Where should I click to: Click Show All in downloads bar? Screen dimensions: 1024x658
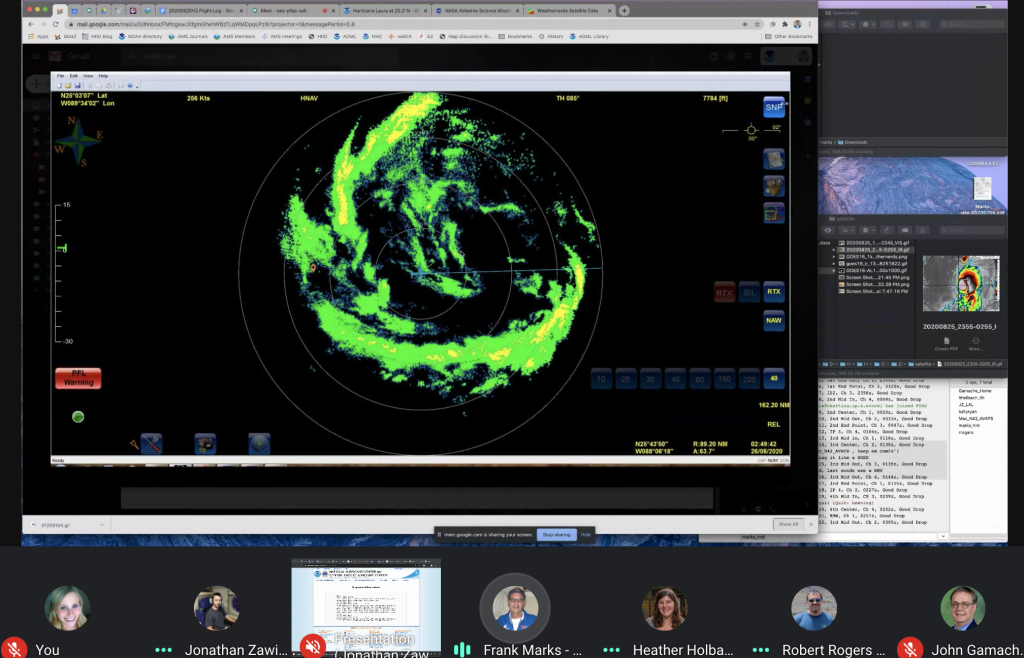(788, 524)
